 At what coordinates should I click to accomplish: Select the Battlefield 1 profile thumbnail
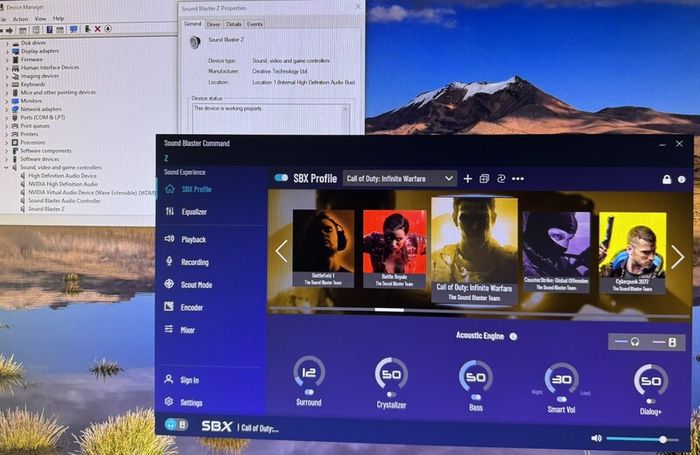tap(323, 248)
